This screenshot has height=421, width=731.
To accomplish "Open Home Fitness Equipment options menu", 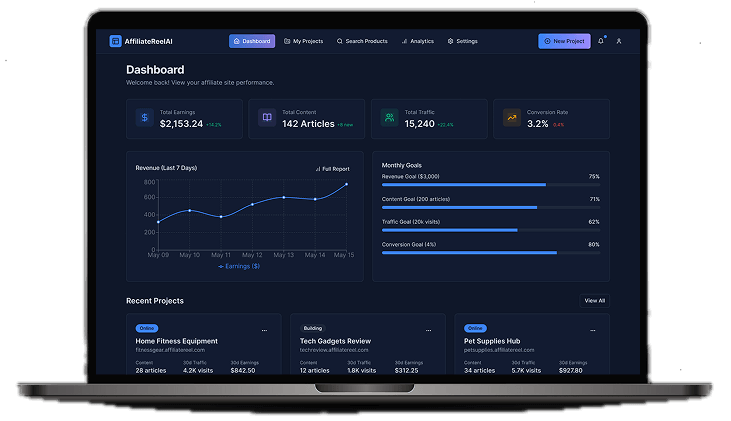I will click(x=264, y=329).
